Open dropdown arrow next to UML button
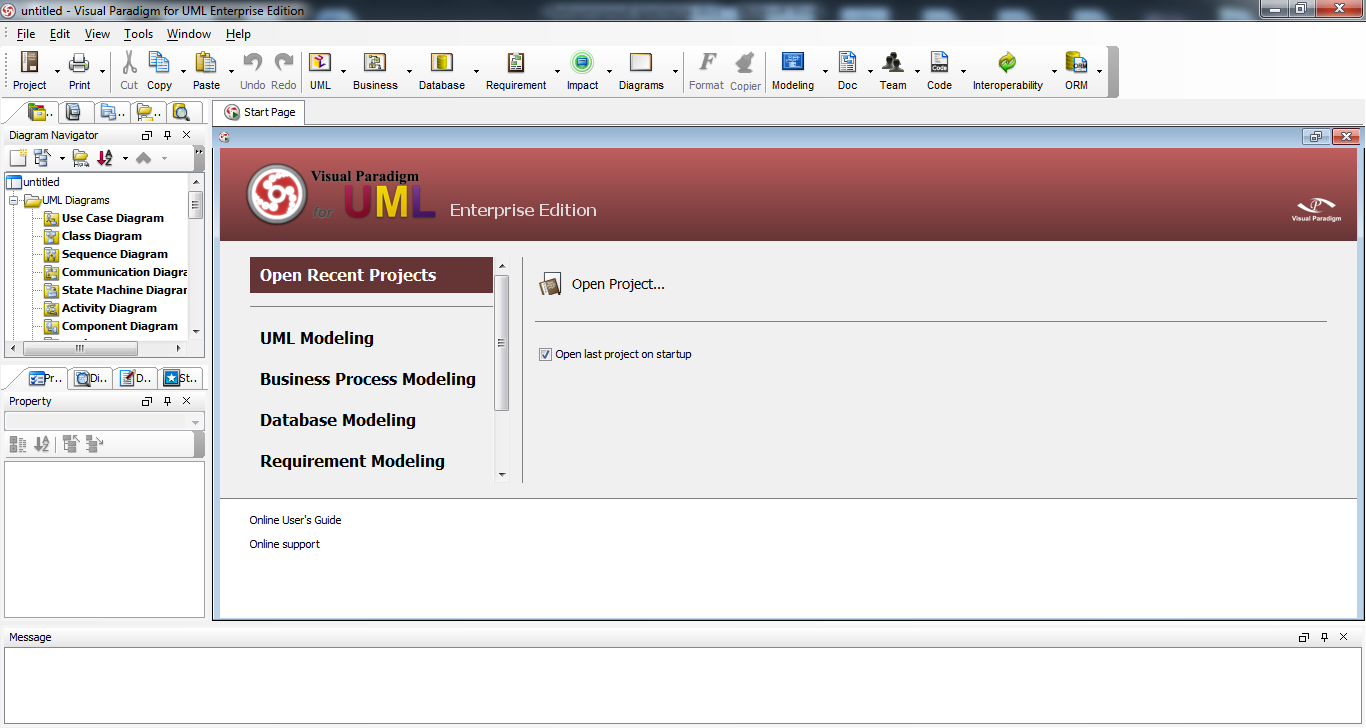 pos(343,72)
